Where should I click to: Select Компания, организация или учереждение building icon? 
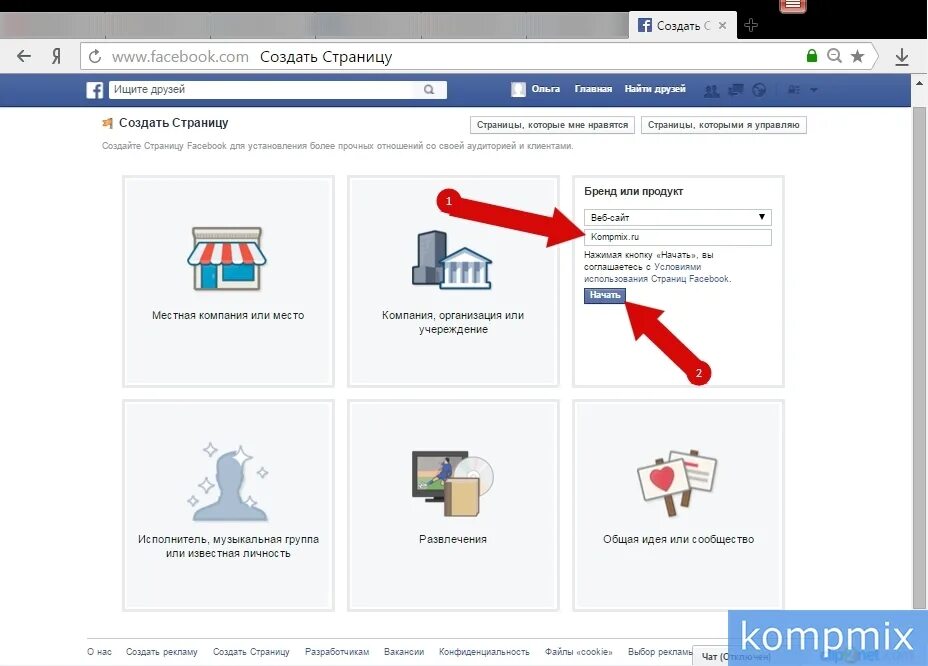452,260
